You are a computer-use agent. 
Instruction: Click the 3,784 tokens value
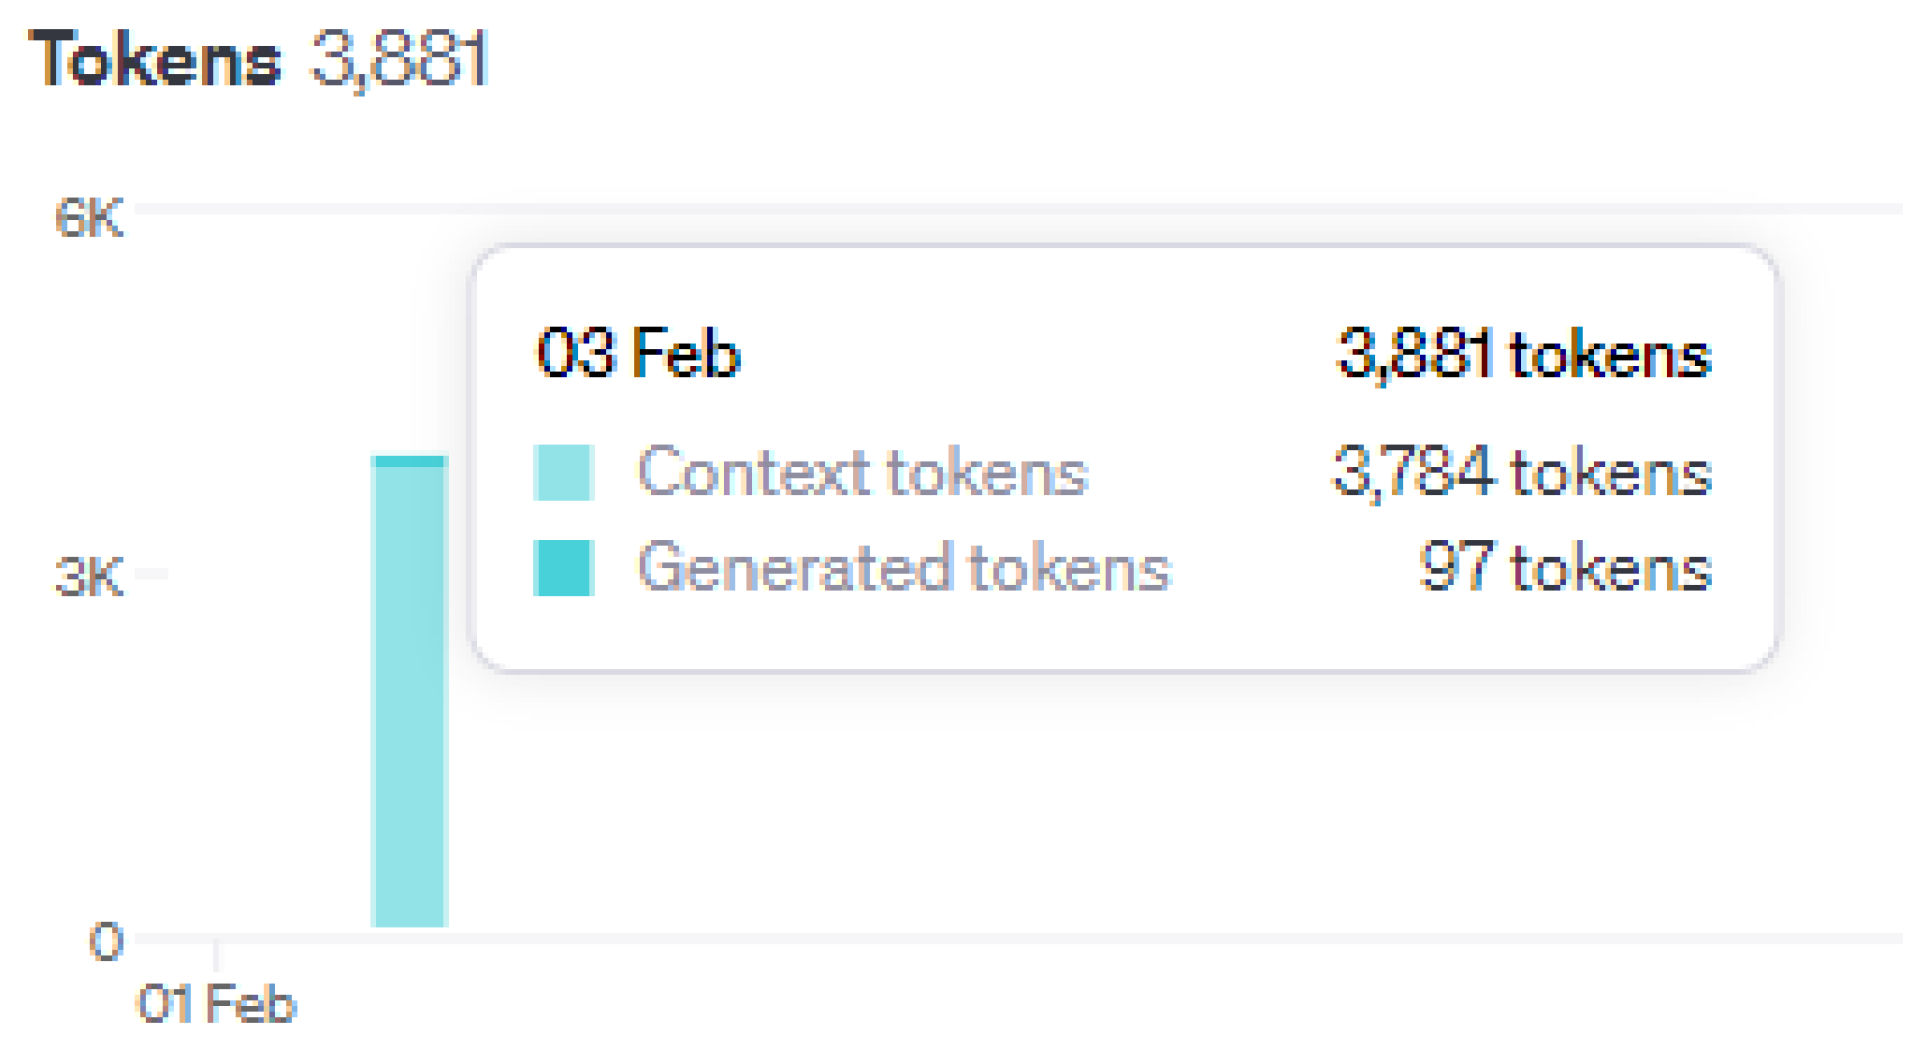tap(1522, 472)
